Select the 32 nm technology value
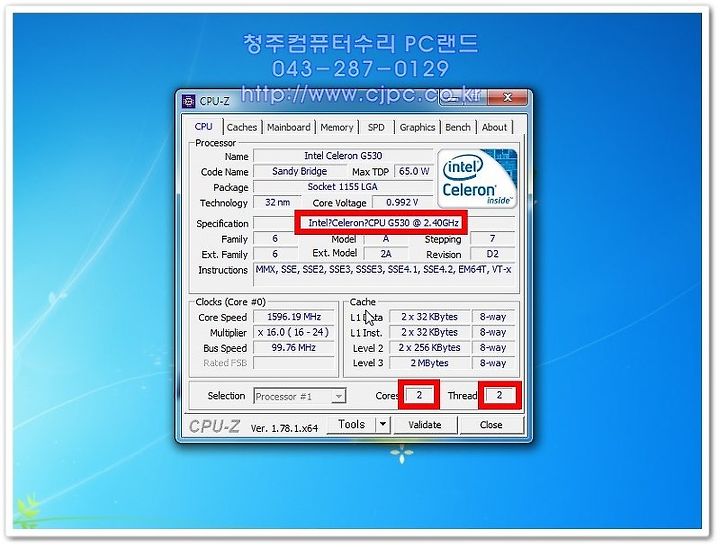The height and width of the screenshot is (547, 720). [277, 203]
